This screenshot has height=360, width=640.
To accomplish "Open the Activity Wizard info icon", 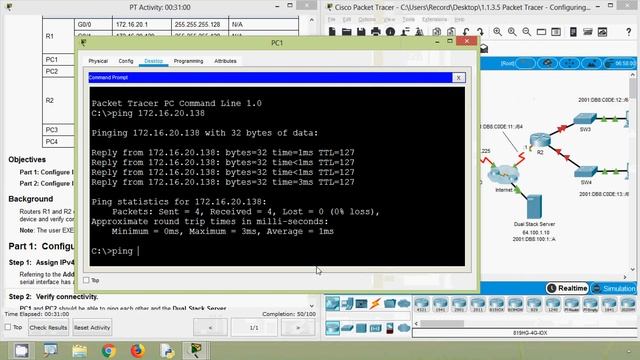I will coord(390,32).
